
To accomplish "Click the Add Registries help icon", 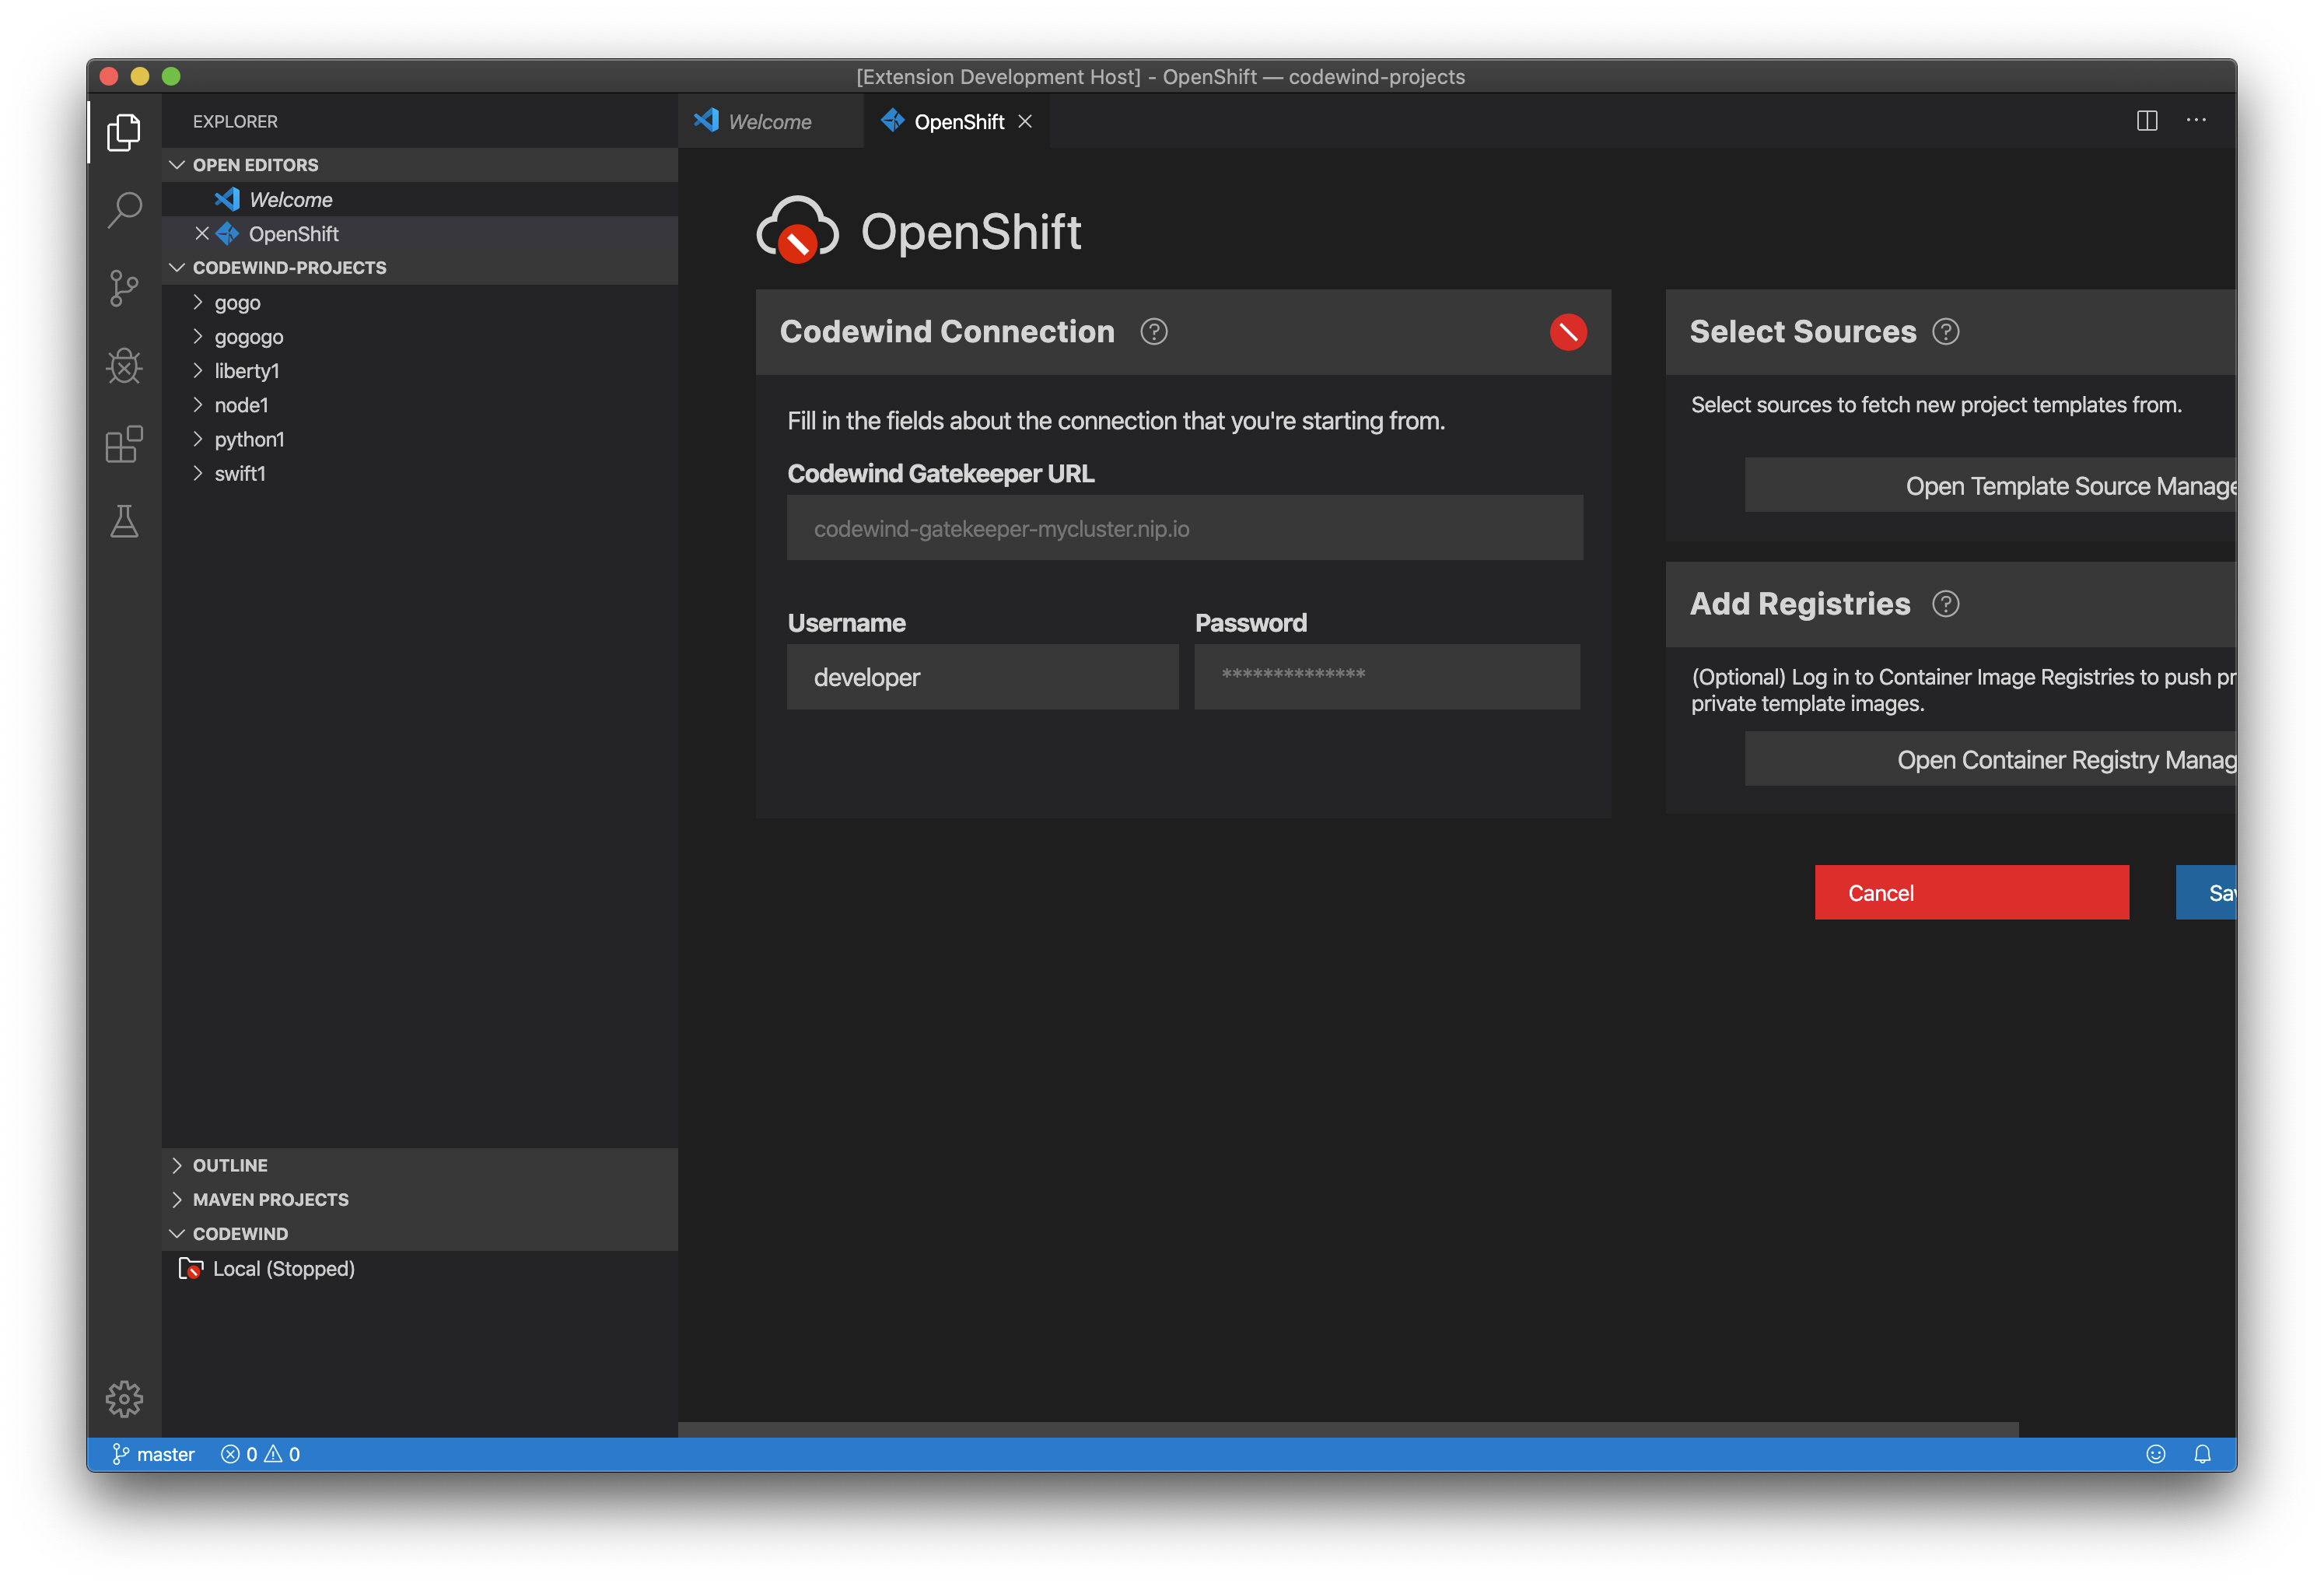I will (x=1945, y=603).
